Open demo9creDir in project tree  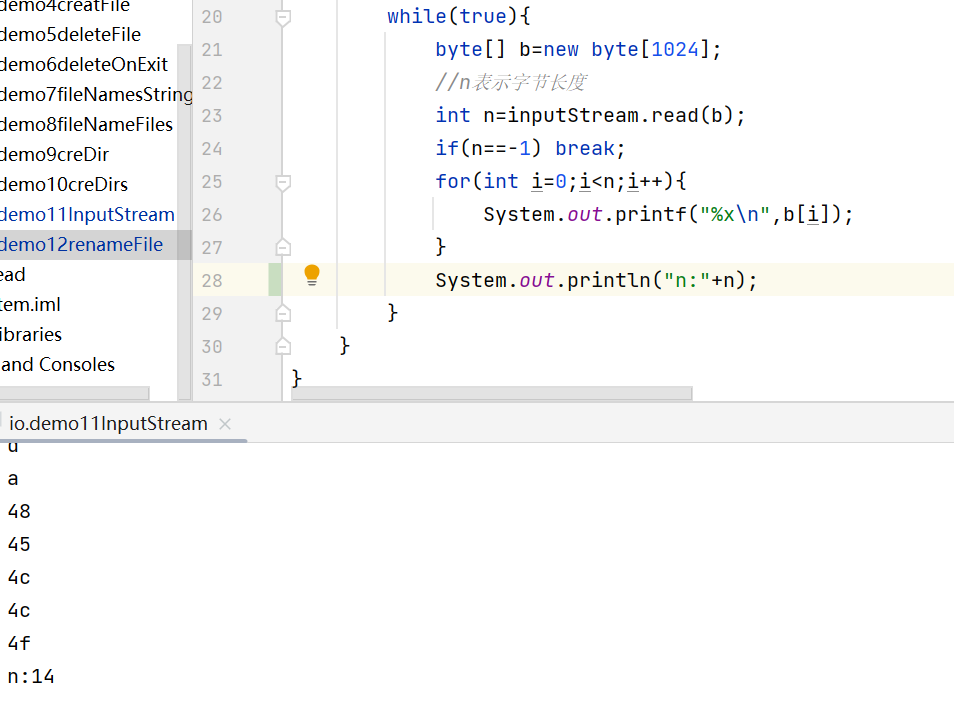(x=54, y=154)
